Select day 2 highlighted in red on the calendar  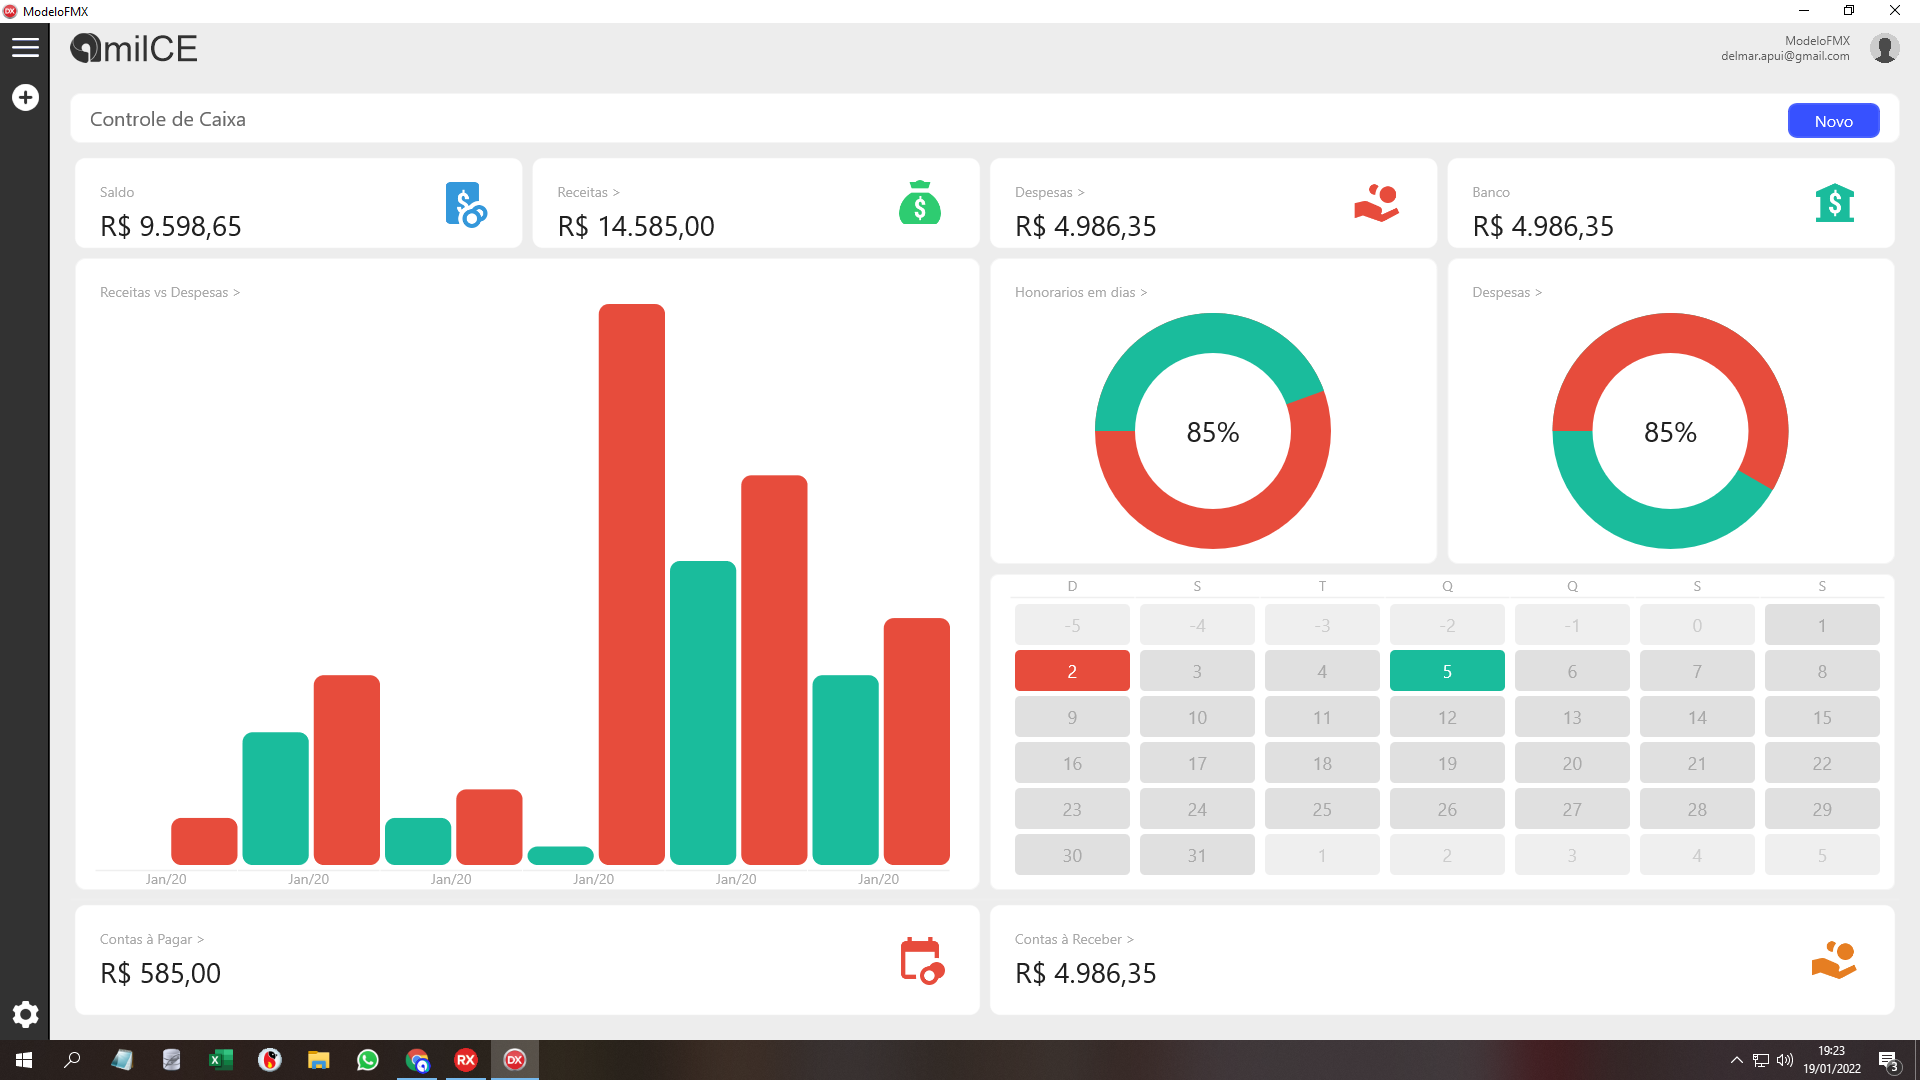point(1072,670)
